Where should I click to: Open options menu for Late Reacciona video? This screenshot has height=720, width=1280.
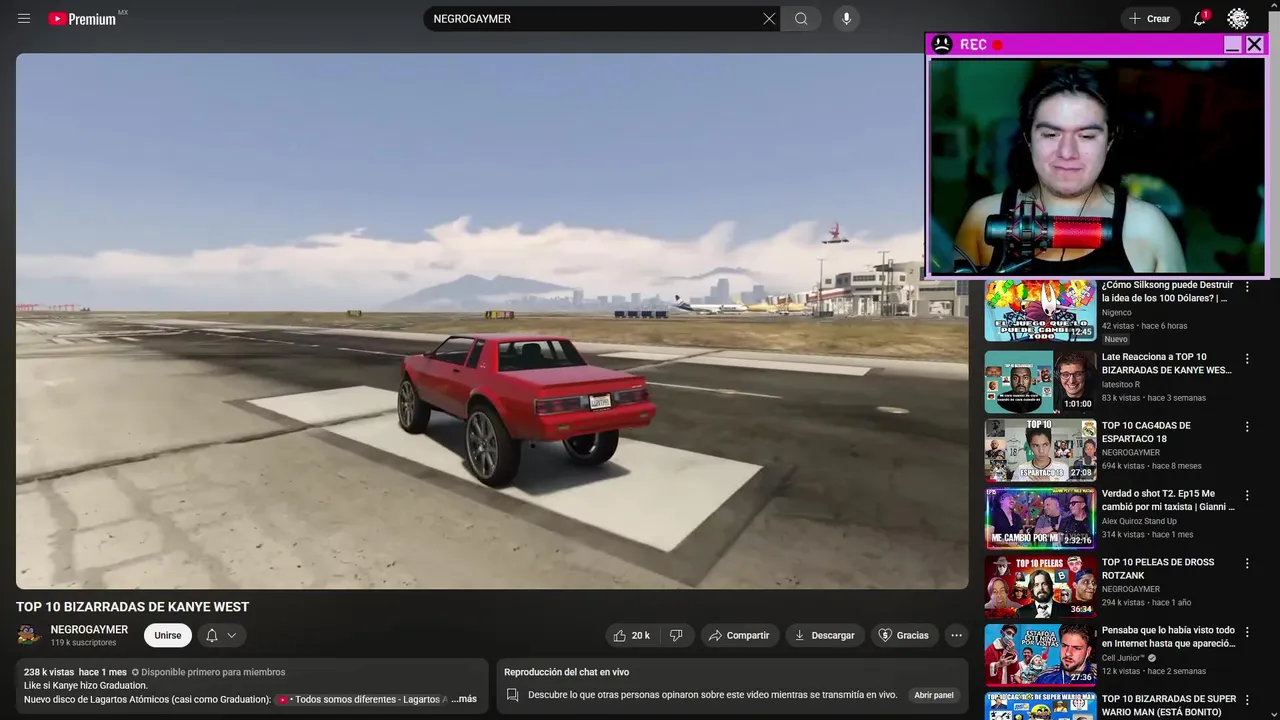click(1247, 358)
